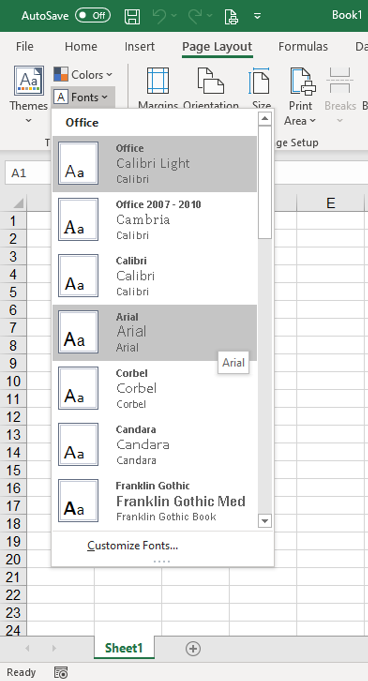Click the Undo arrow icon
Screen dimensions: 368x681
159,16
